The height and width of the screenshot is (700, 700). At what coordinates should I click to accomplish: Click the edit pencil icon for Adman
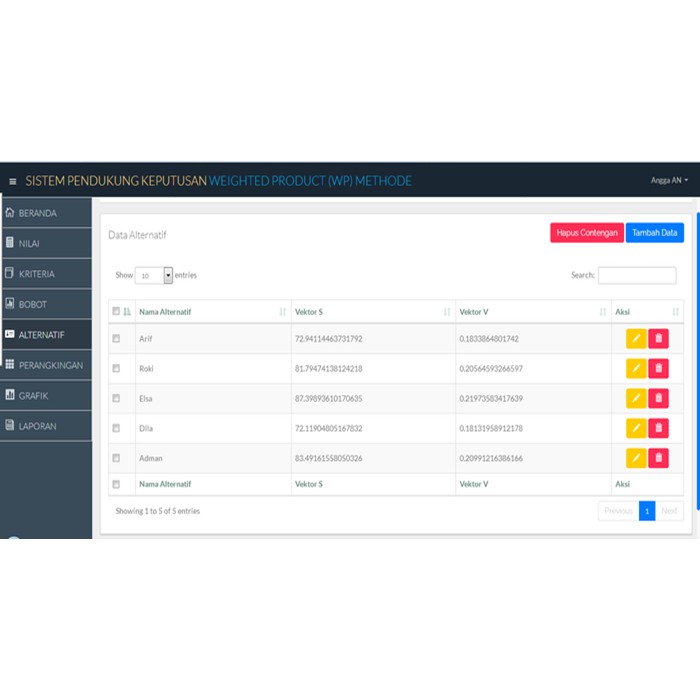636,458
